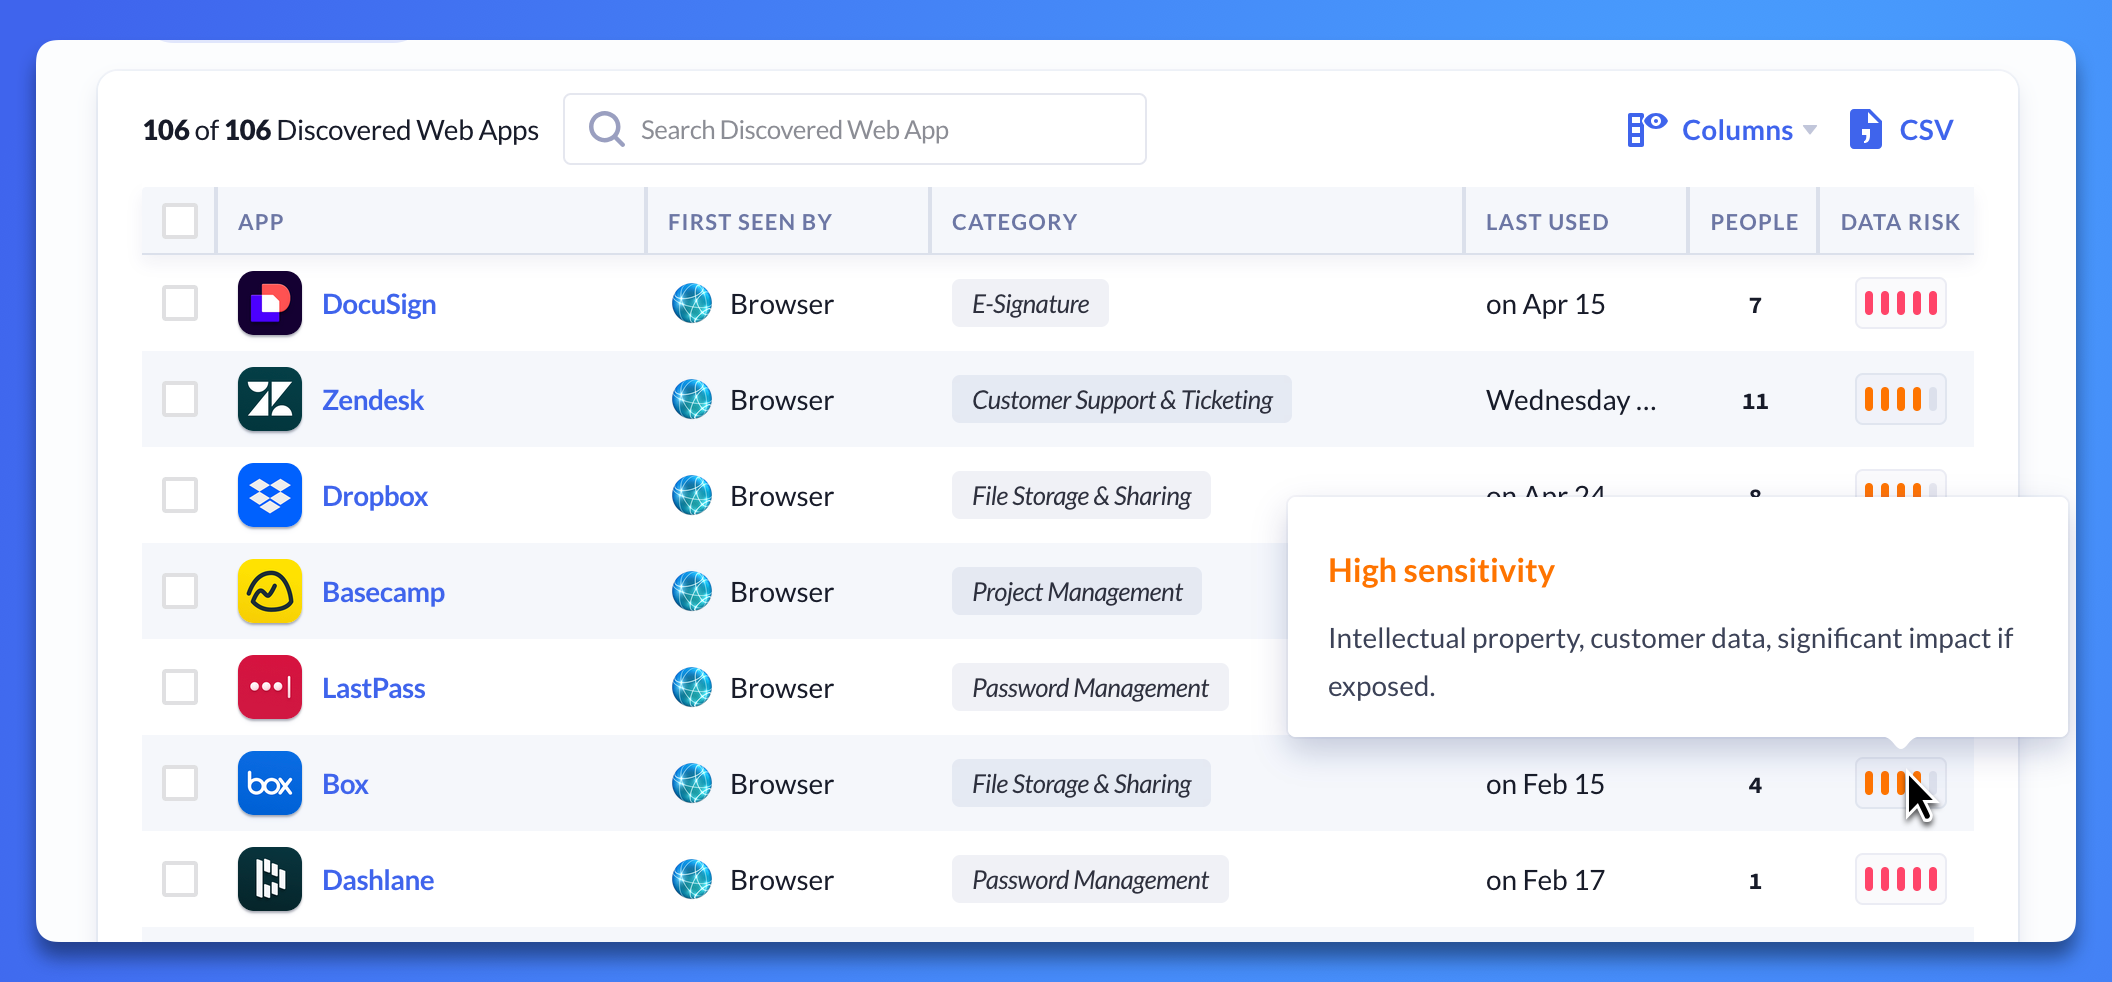Viewport: 2112px width, 982px height.
Task: Sort by the Data Risk column header
Action: click(1899, 222)
